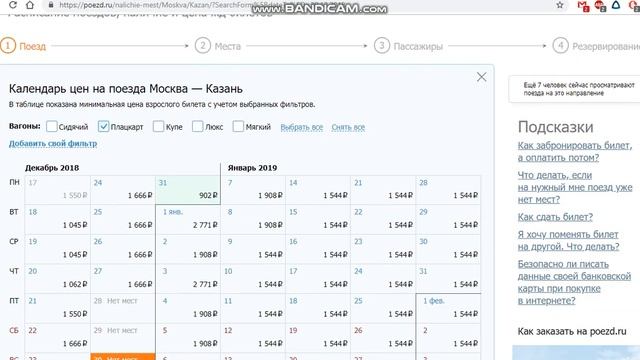The width and height of the screenshot is (640, 360).
Task: Select January 19 priced 1 544 ₽
Action: tap(318, 338)
